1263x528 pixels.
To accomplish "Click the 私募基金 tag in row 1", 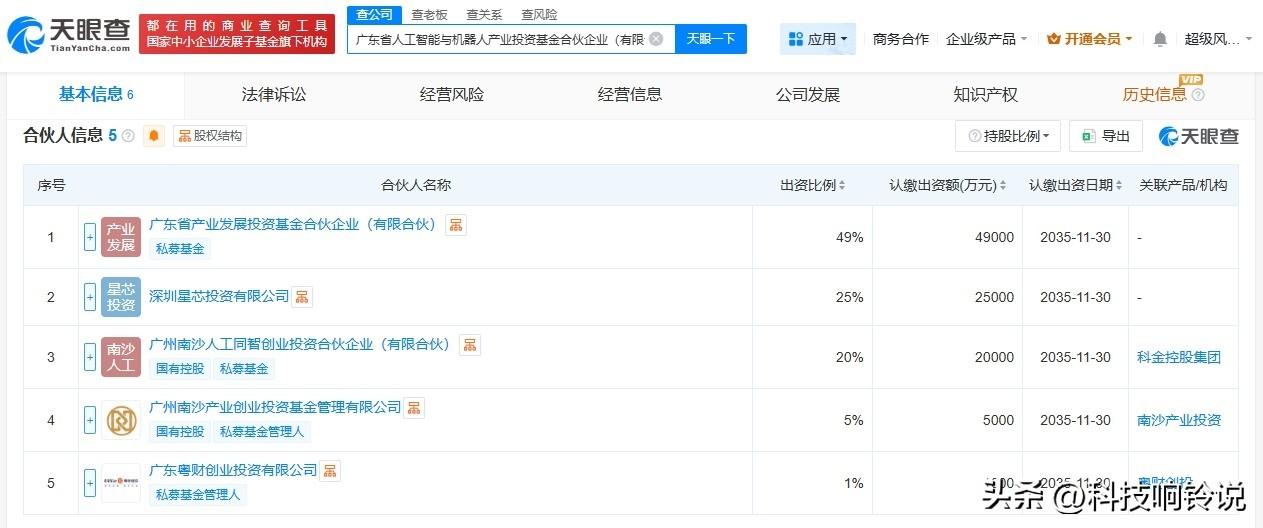I will pyautogui.click(x=180, y=249).
